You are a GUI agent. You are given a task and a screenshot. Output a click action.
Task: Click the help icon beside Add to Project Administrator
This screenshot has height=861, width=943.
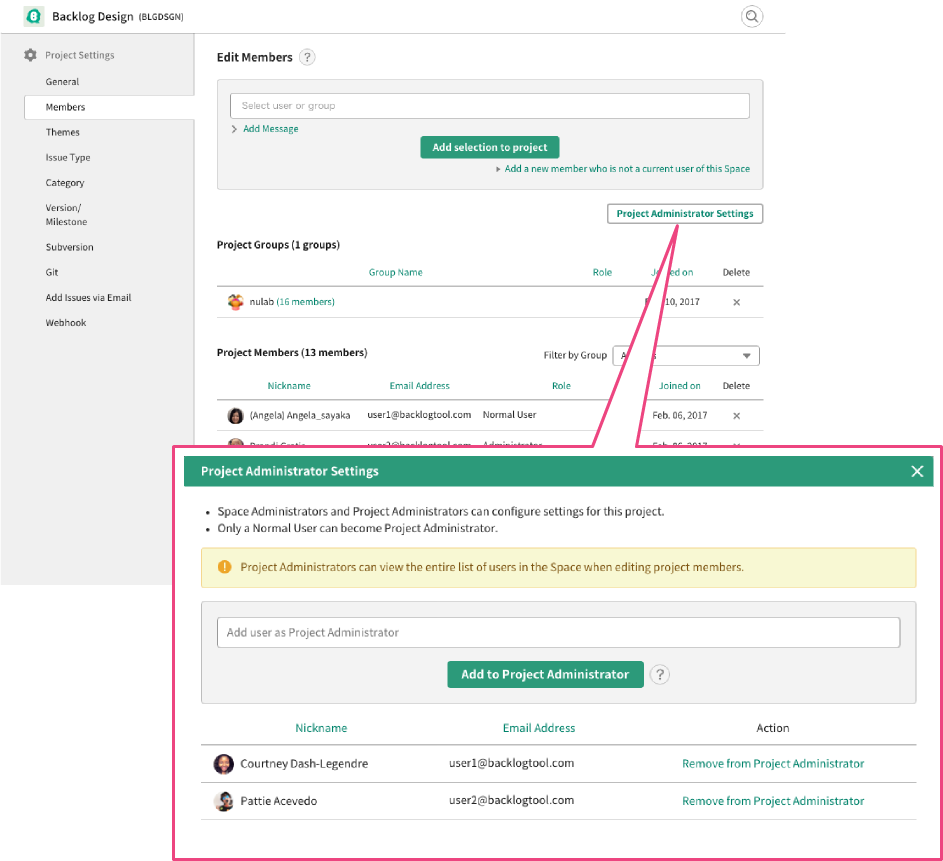pos(660,675)
